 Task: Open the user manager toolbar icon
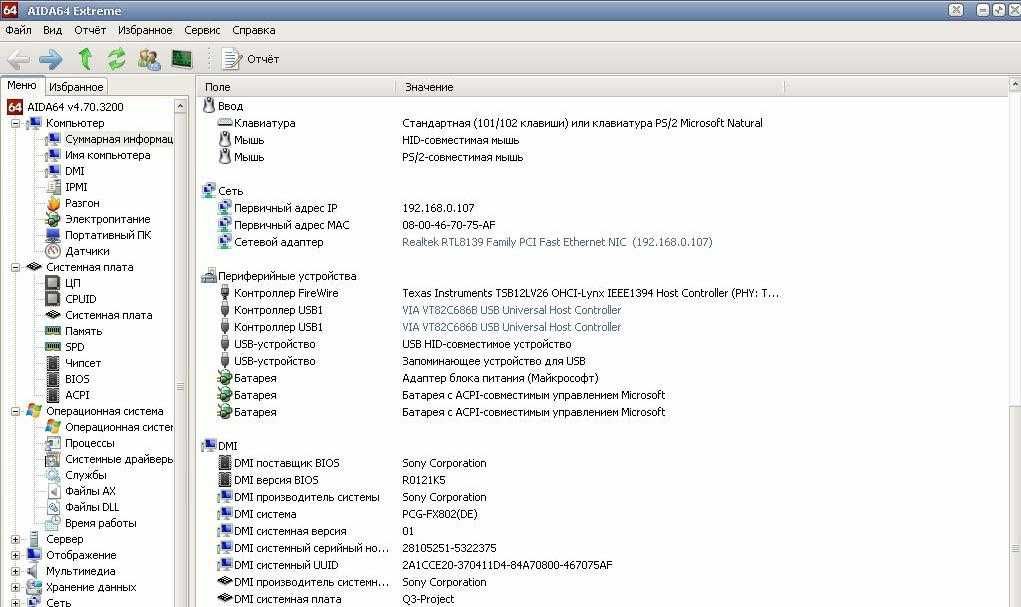pos(149,59)
